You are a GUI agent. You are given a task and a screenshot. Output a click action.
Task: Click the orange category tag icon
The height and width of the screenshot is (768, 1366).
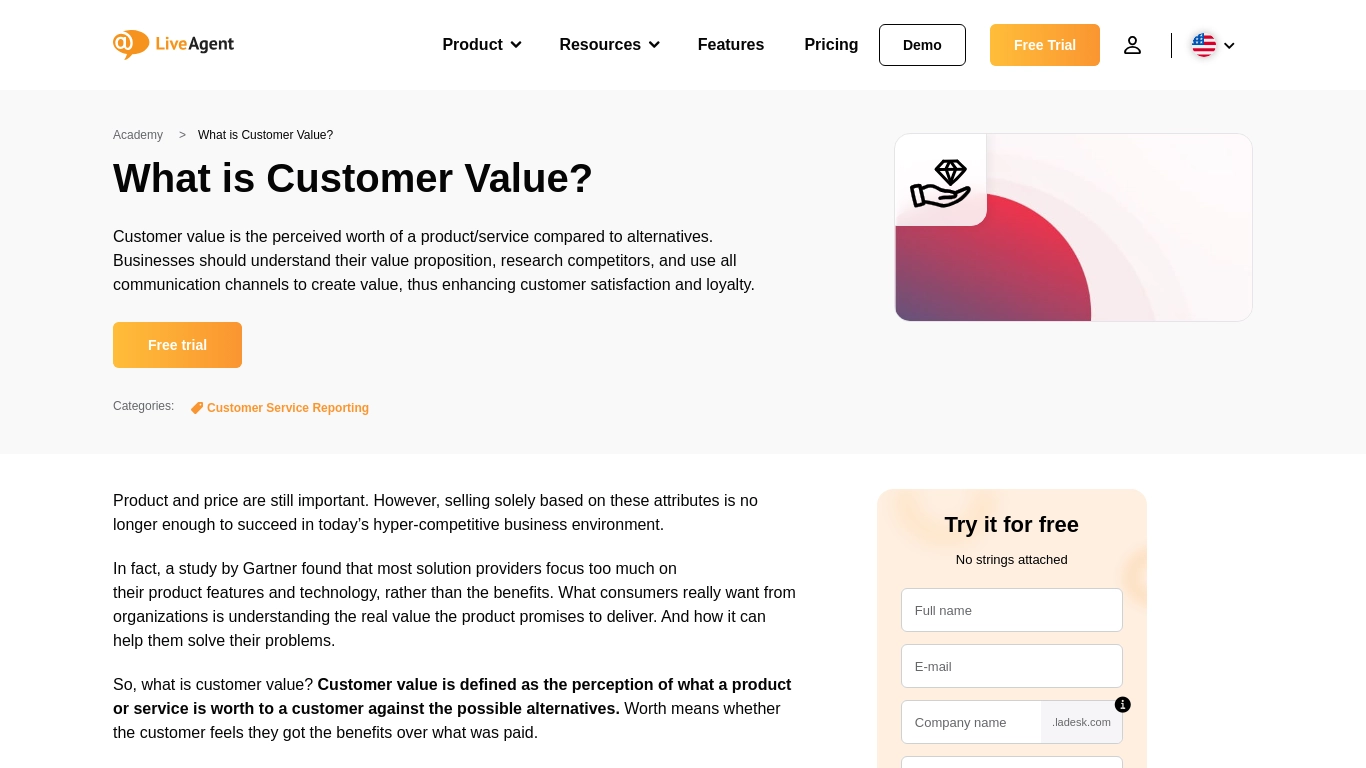point(197,408)
